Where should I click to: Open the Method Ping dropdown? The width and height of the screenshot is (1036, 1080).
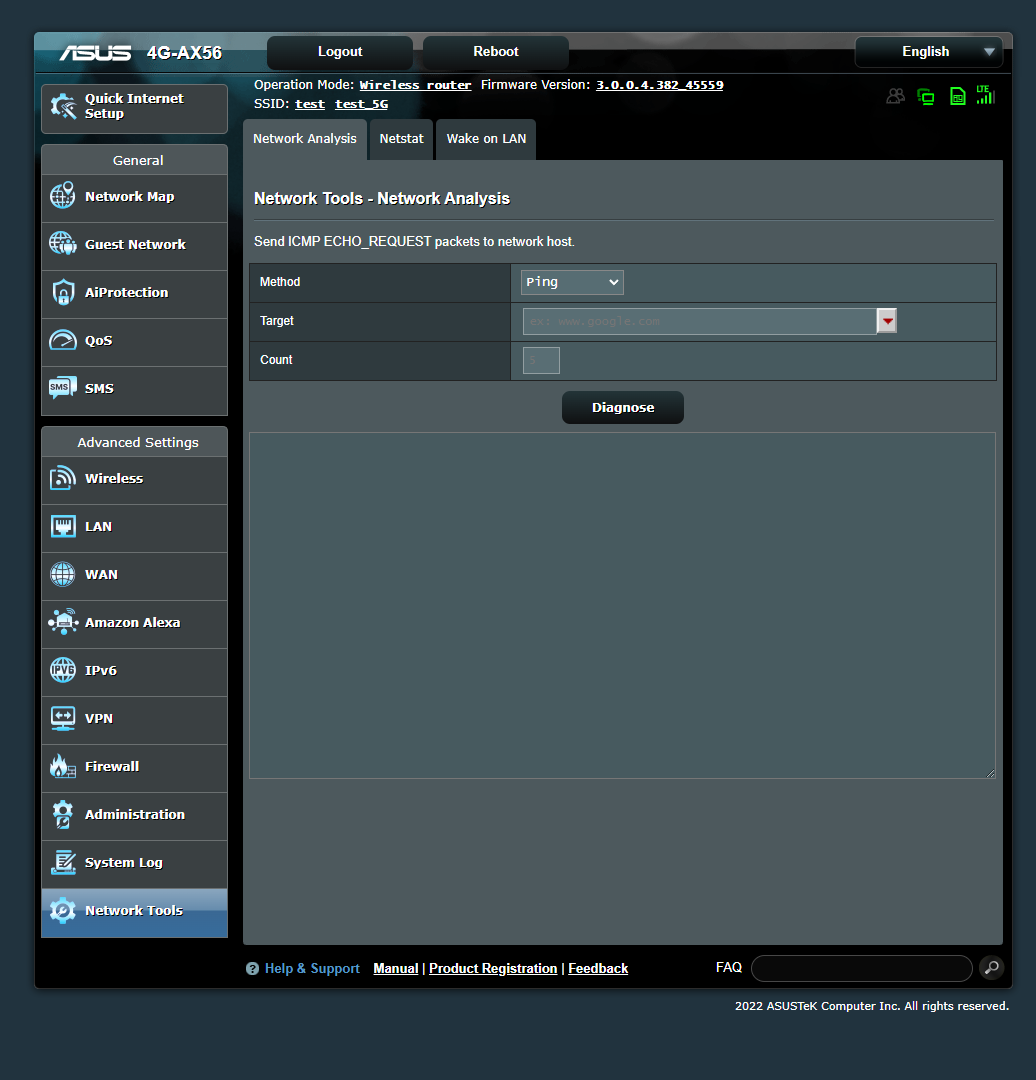572,282
